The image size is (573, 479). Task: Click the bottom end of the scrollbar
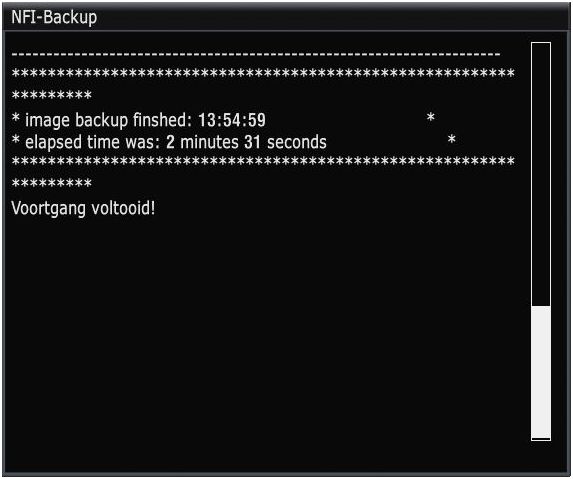[x=541, y=439]
